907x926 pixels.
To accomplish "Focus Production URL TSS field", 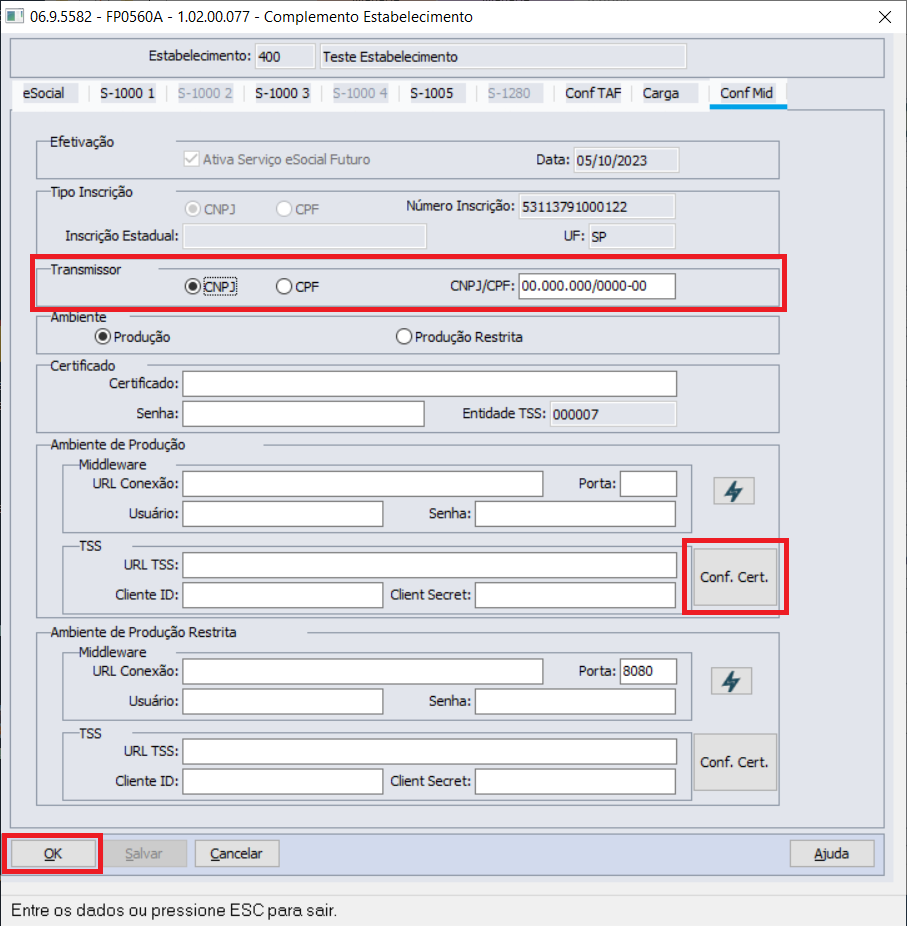I will pos(429,565).
